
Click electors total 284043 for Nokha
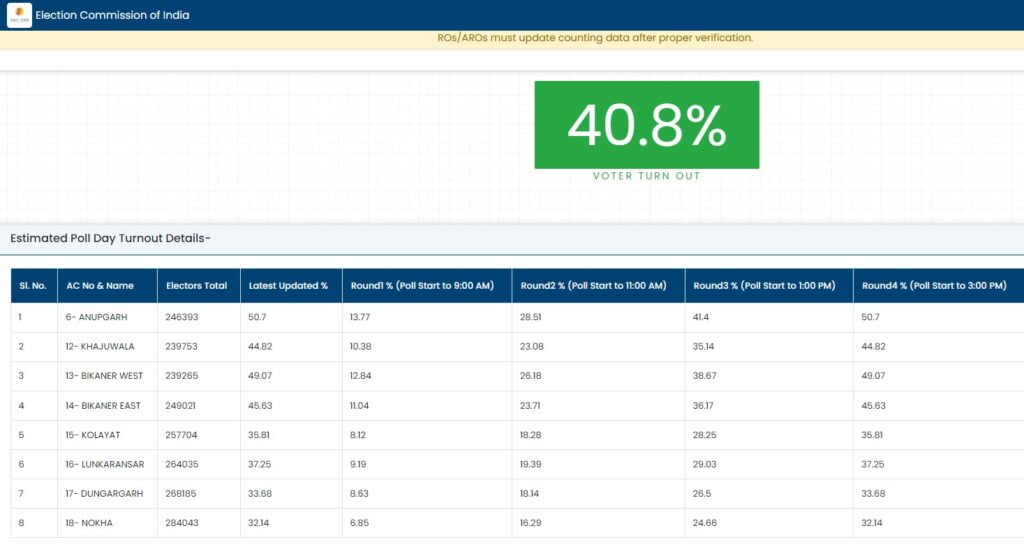point(182,523)
